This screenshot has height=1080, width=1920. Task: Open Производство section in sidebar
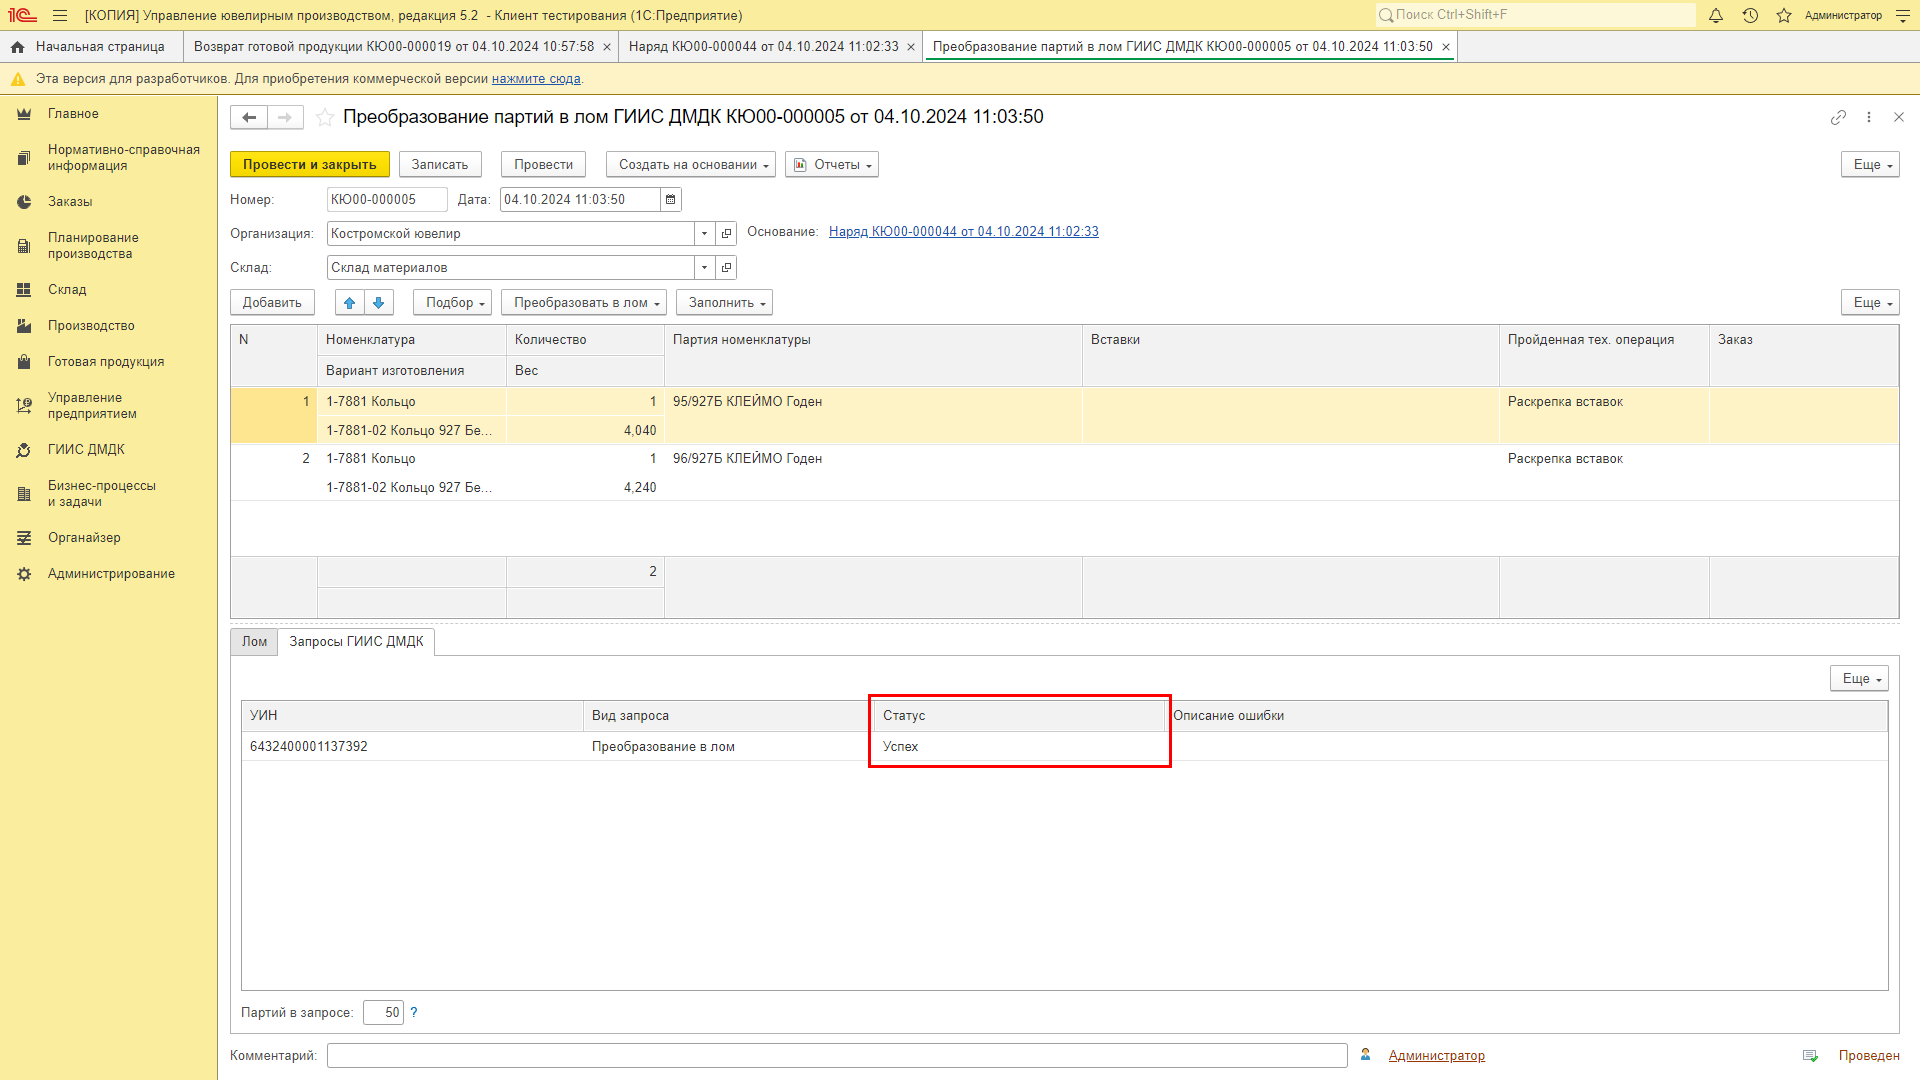coord(91,326)
